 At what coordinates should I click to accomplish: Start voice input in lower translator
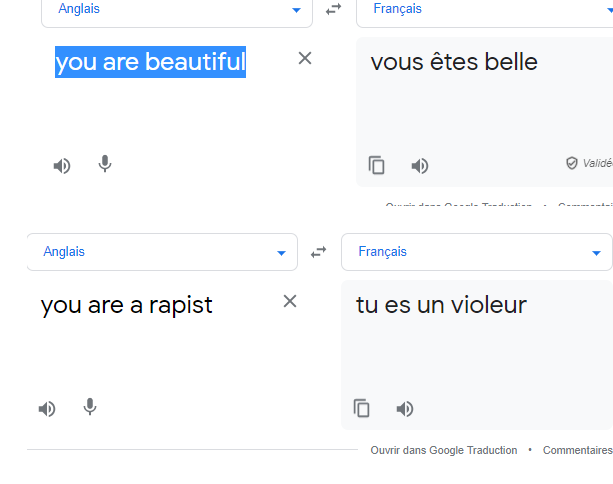point(90,407)
